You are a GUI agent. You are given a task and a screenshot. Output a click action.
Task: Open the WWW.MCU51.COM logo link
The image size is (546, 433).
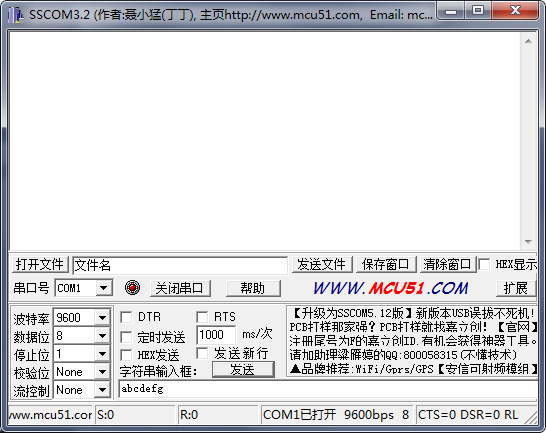point(390,288)
